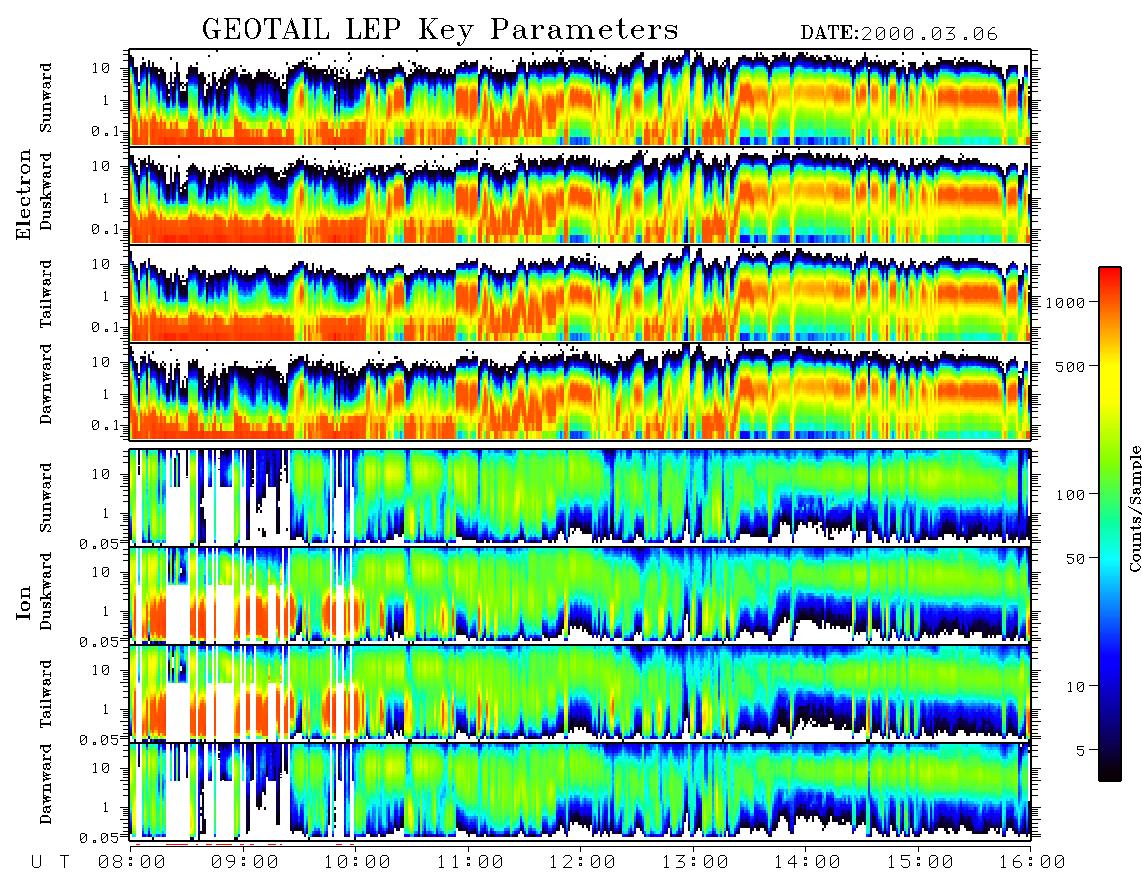Click the Ion 'Dawnward' panel label
1142x880 pixels.
(46, 783)
